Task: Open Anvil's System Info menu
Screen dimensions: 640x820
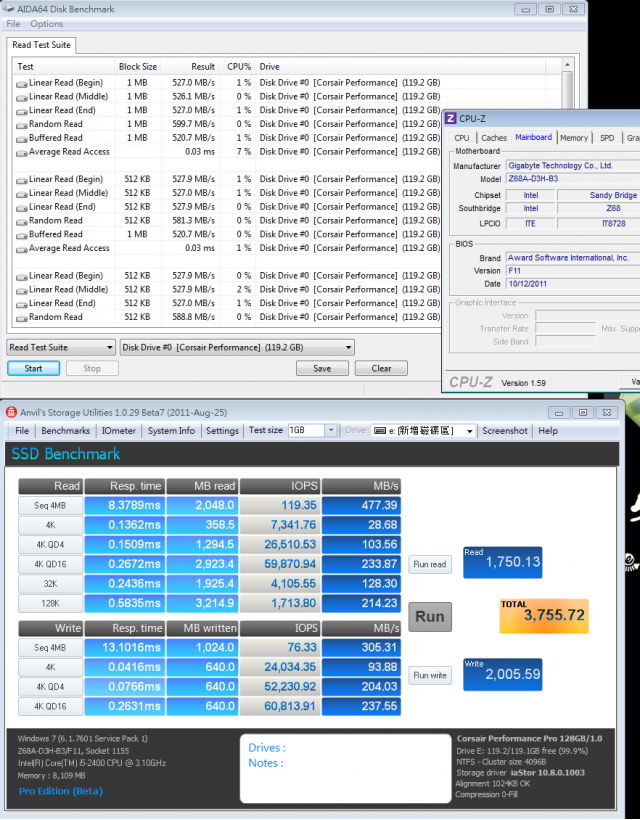Action: pos(171,431)
